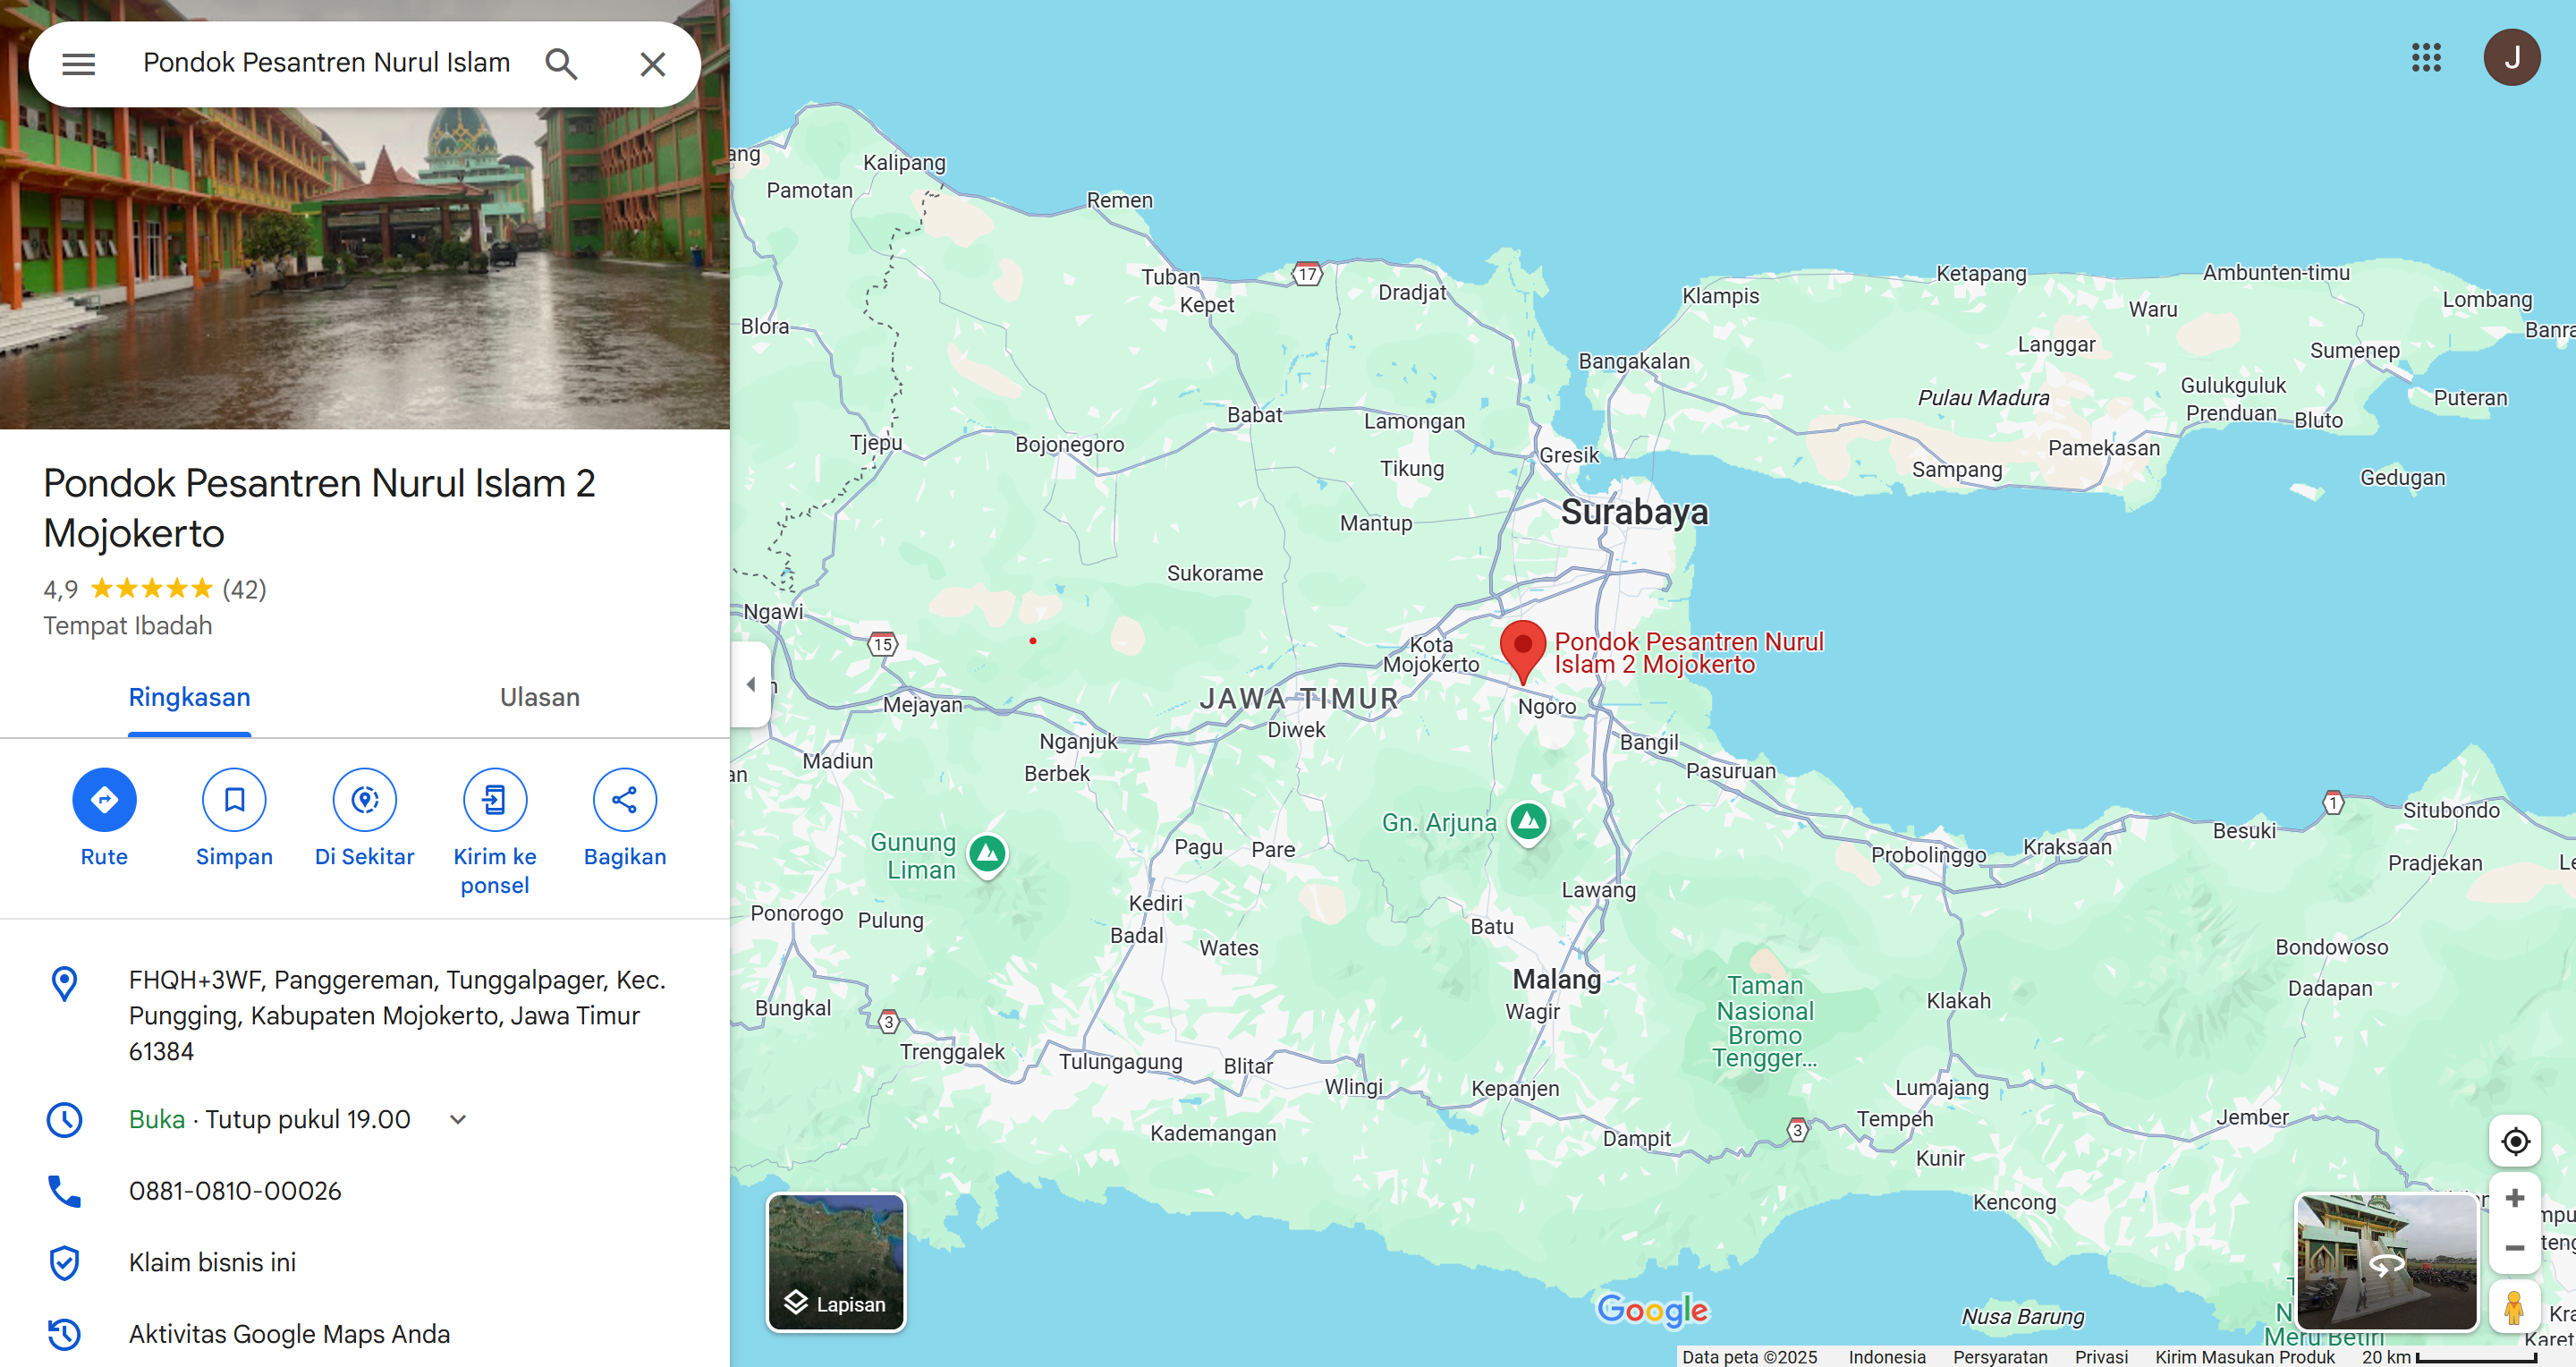Switch to the Ulasan tab
This screenshot has width=2576, height=1367.
tap(540, 697)
